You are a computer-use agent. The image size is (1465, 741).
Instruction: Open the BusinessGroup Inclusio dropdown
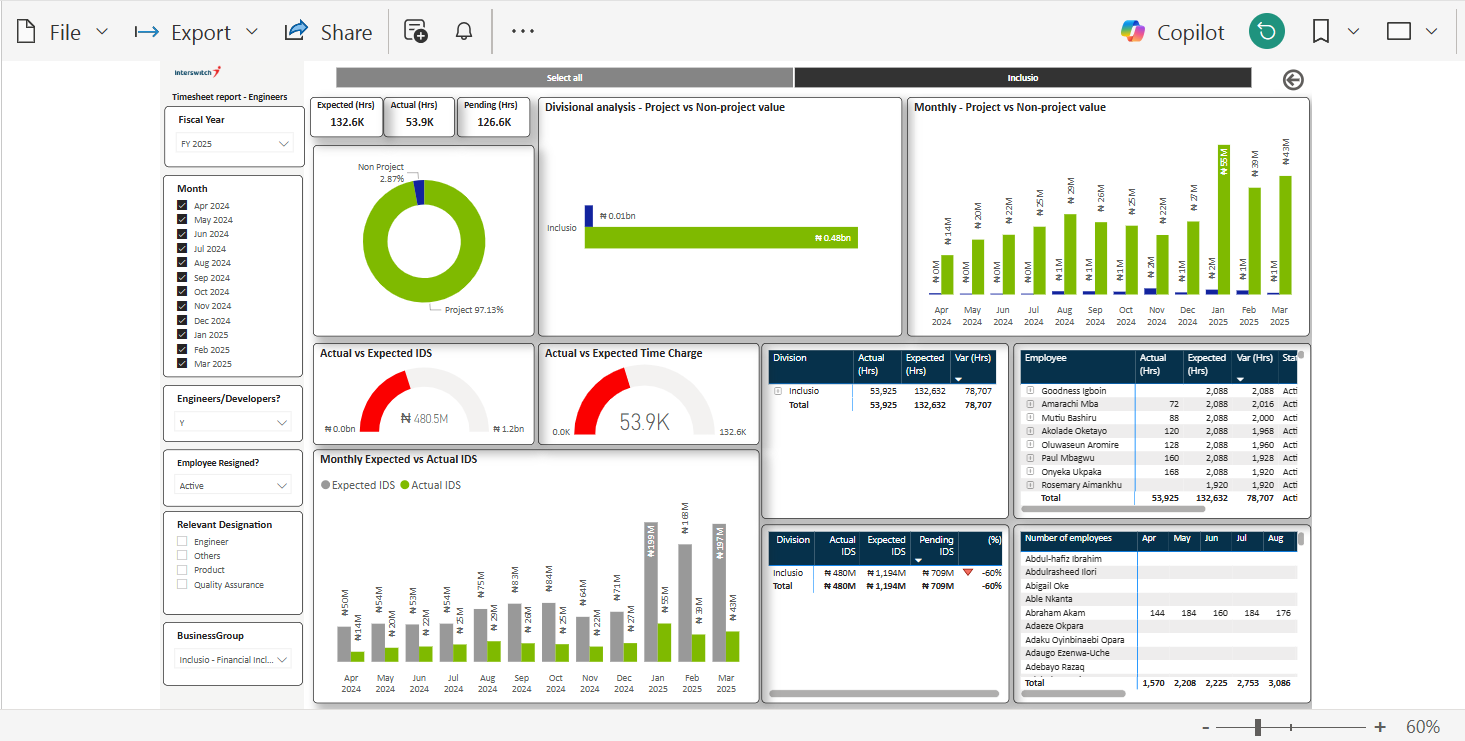pos(234,659)
